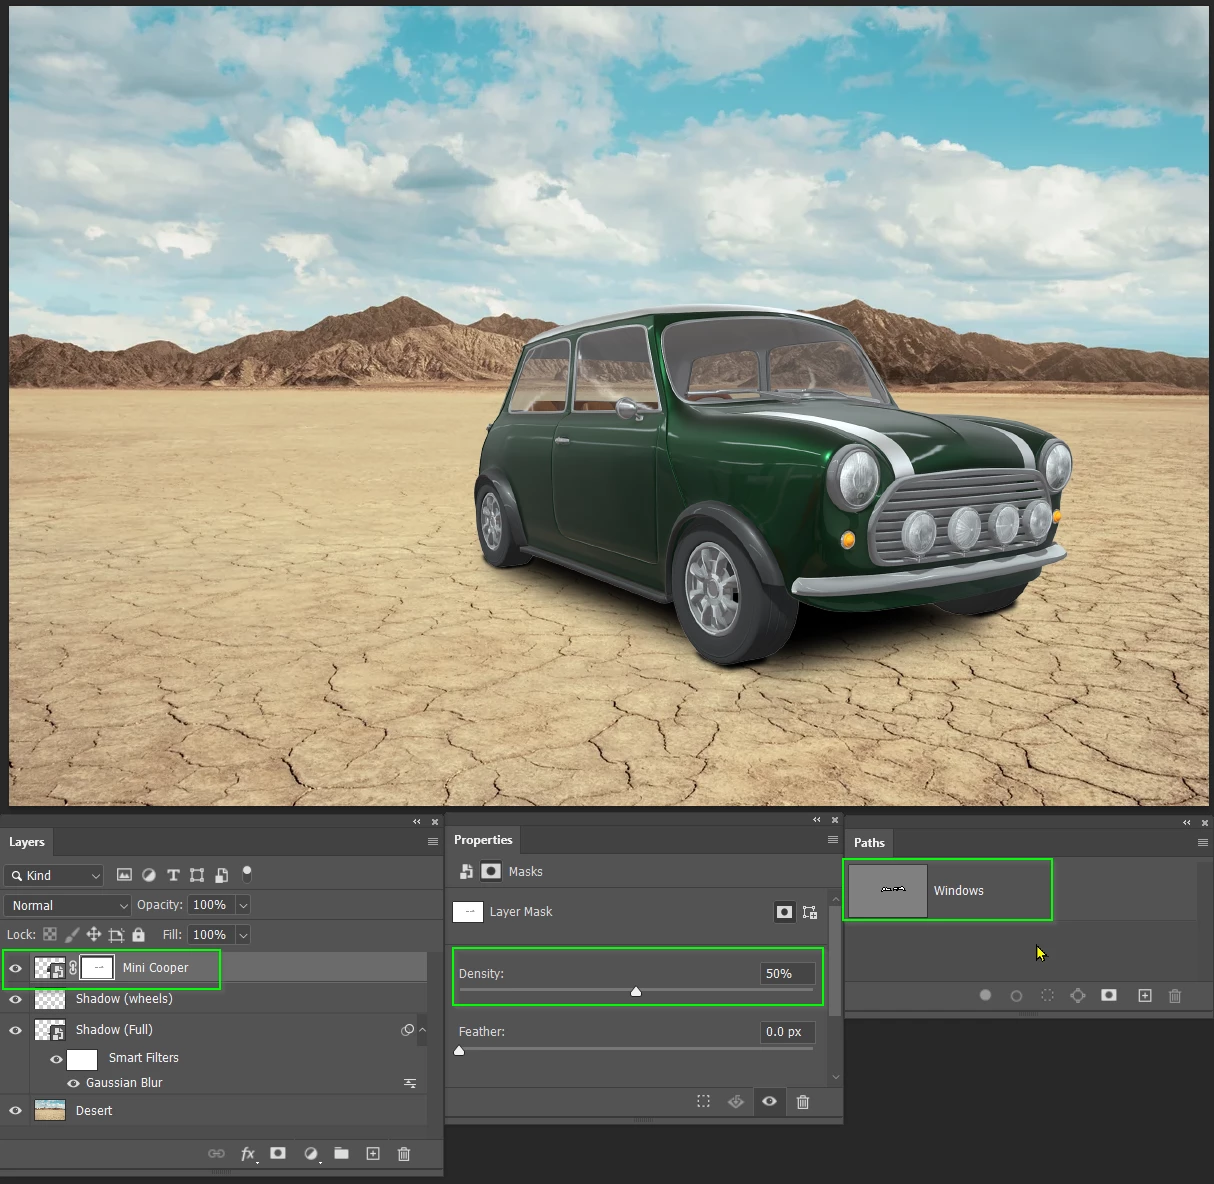
Task: Load path as a selection in Paths panel
Action: 1047,996
